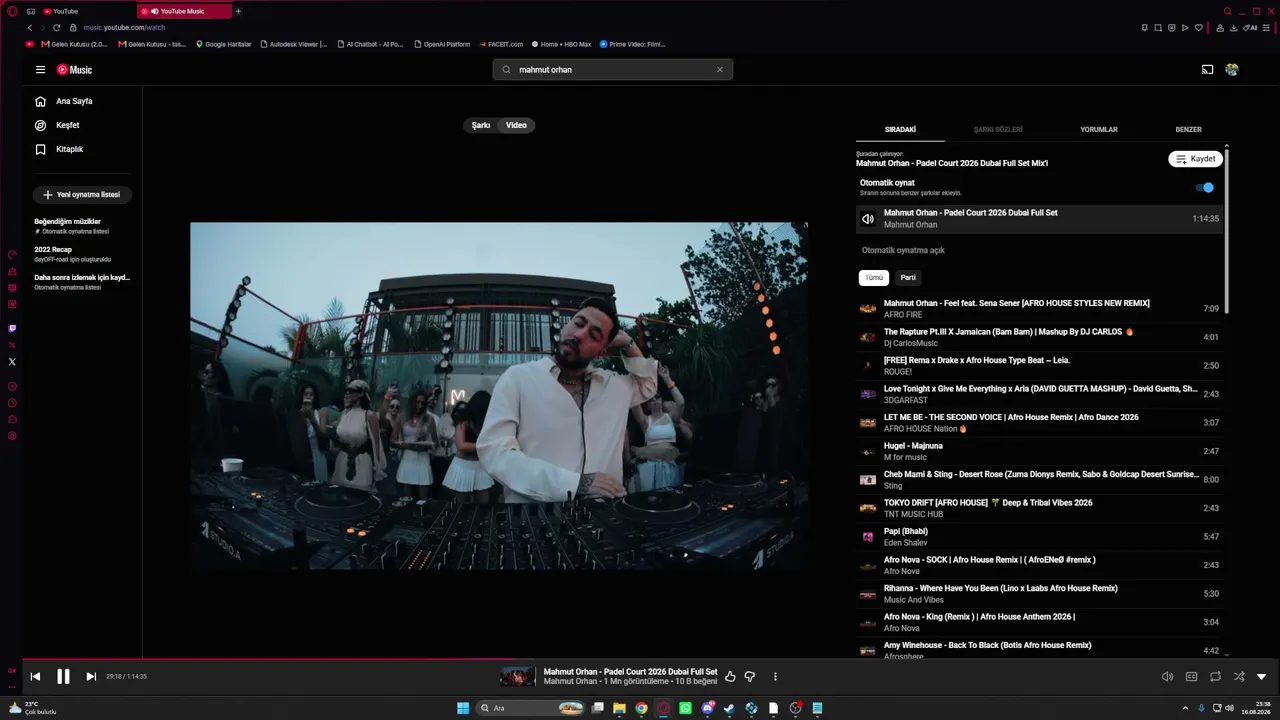The image size is (1280, 720).
Task: Click the cast to device icon
Action: 1207,70
